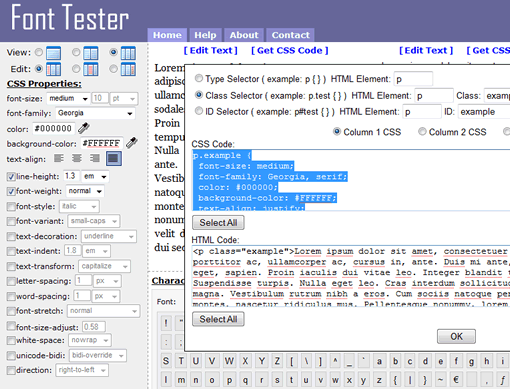
Task: Click the first column Edit Text link
Action: (210, 50)
